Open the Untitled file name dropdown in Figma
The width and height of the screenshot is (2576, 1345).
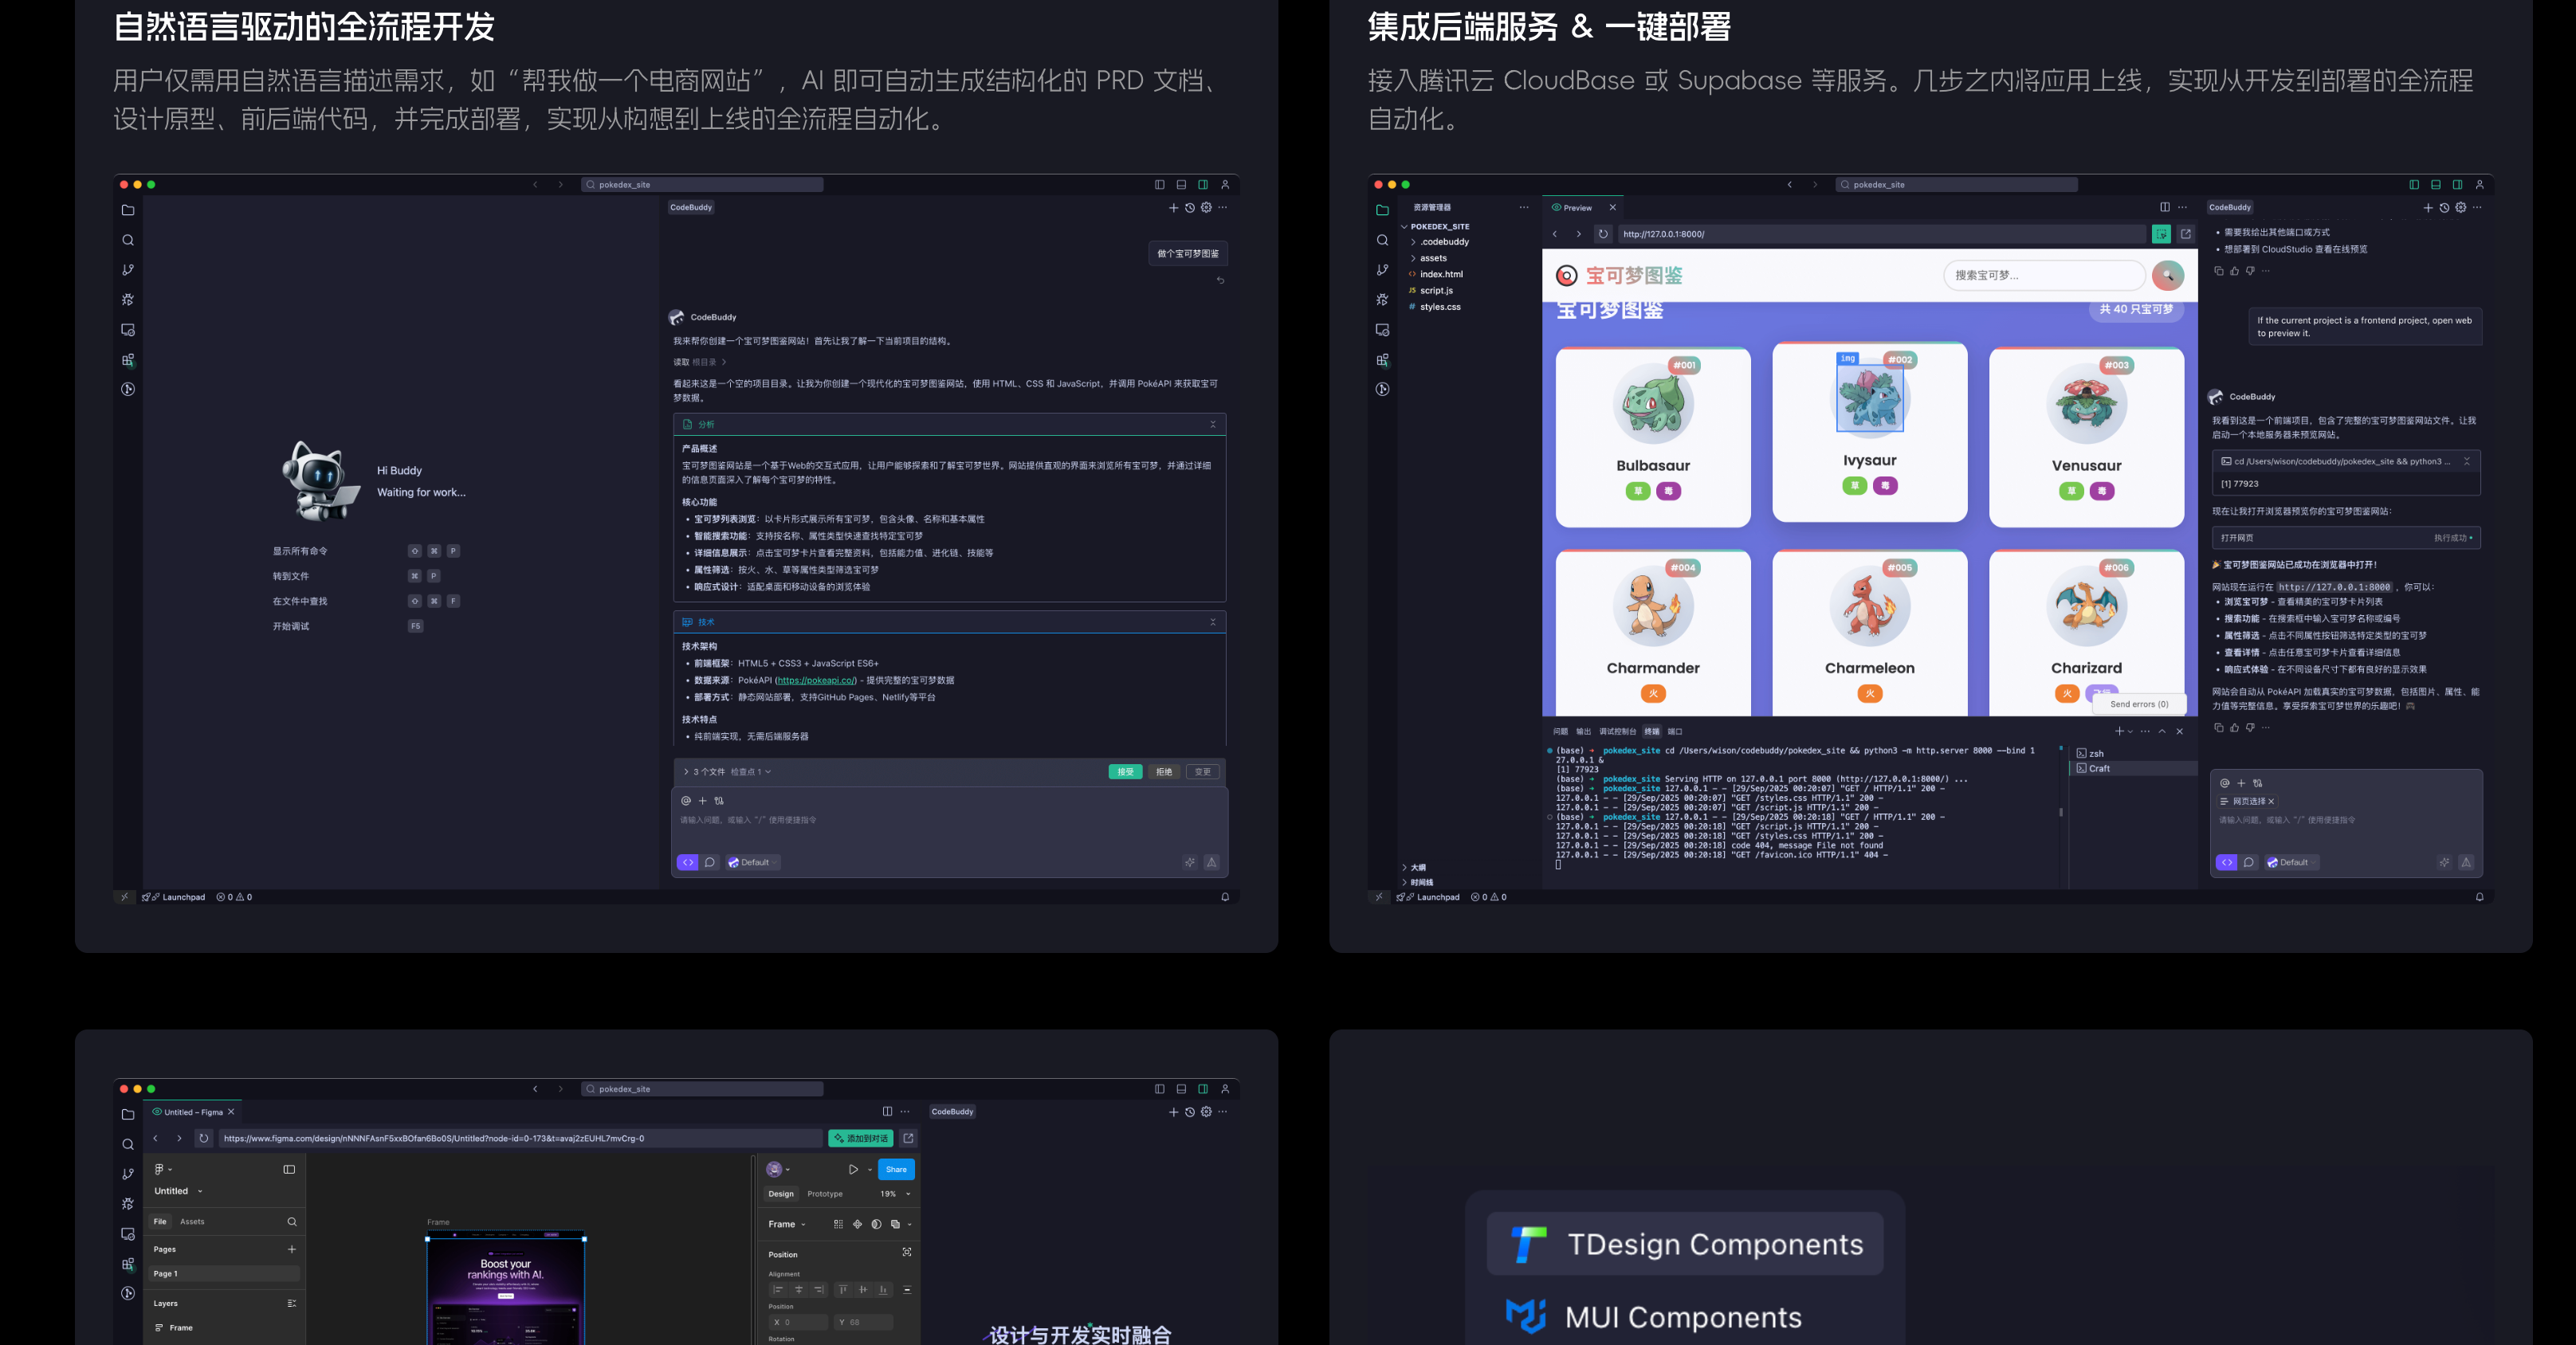click(x=178, y=1191)
